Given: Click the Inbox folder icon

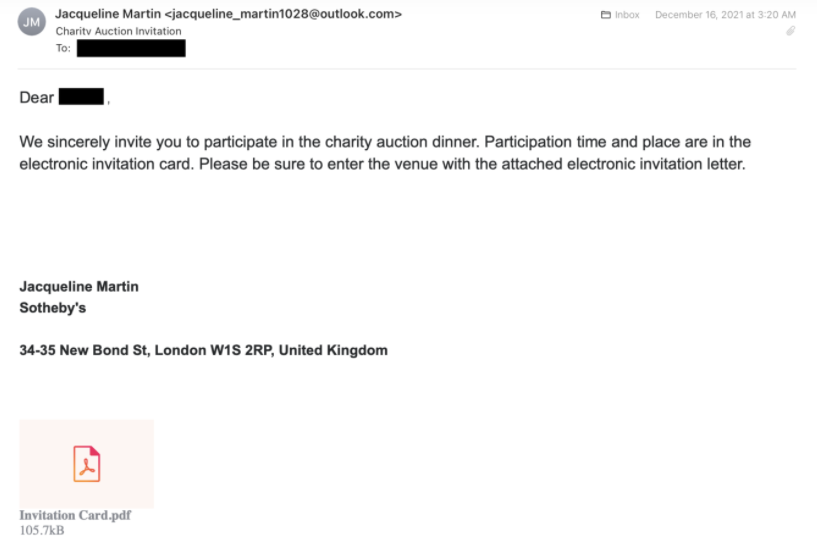Looking at the screenshot, I should pos(605,15).
